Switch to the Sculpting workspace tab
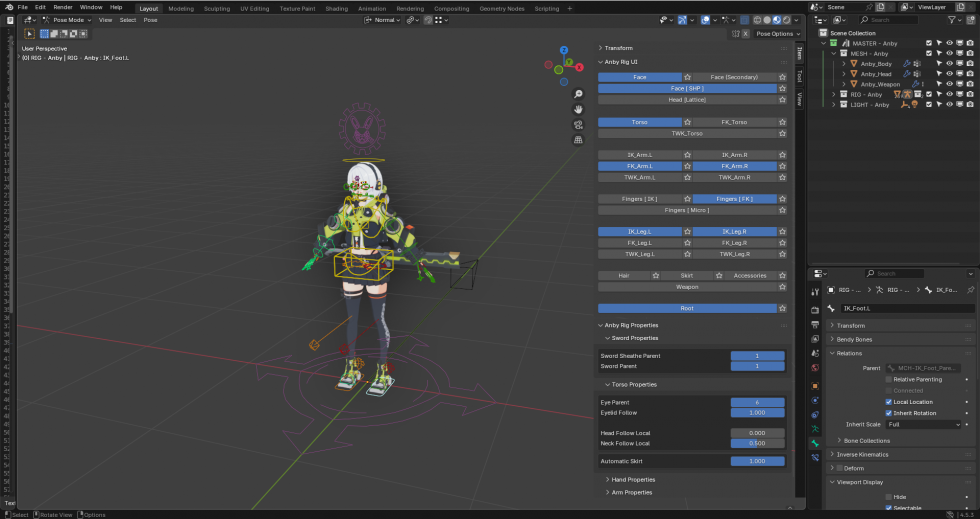This screenshot has width=980, height=519. (x=216, y=8)
